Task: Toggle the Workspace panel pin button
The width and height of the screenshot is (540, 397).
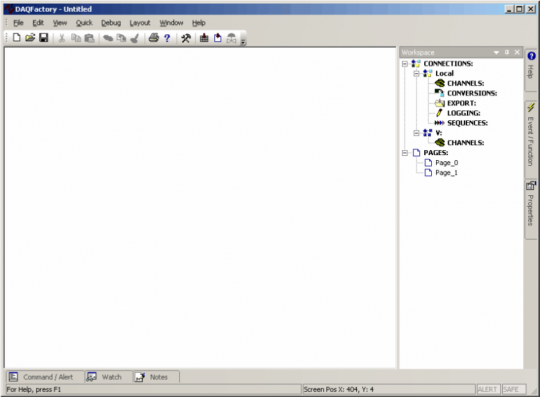Action: pyautogui.click(x=507, y=52)
